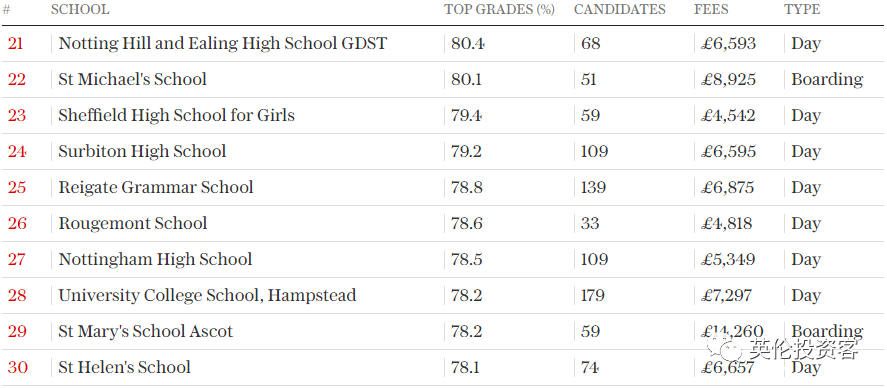Click rank number 30 in red
Image resolution: width=887 pixels, height=388 pixels.
(x=18, y=368)
